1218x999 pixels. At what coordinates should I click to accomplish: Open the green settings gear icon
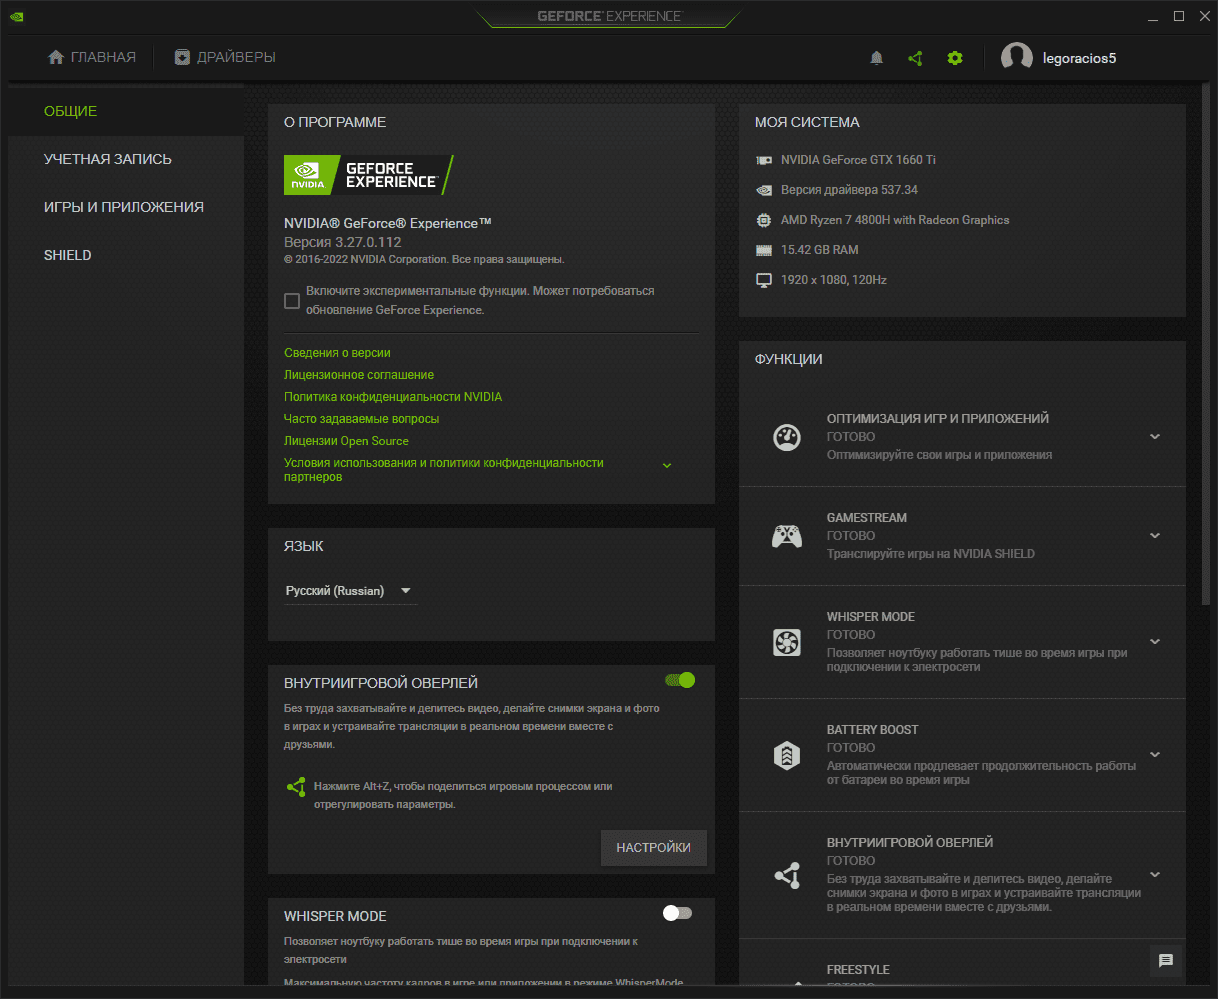955,58
